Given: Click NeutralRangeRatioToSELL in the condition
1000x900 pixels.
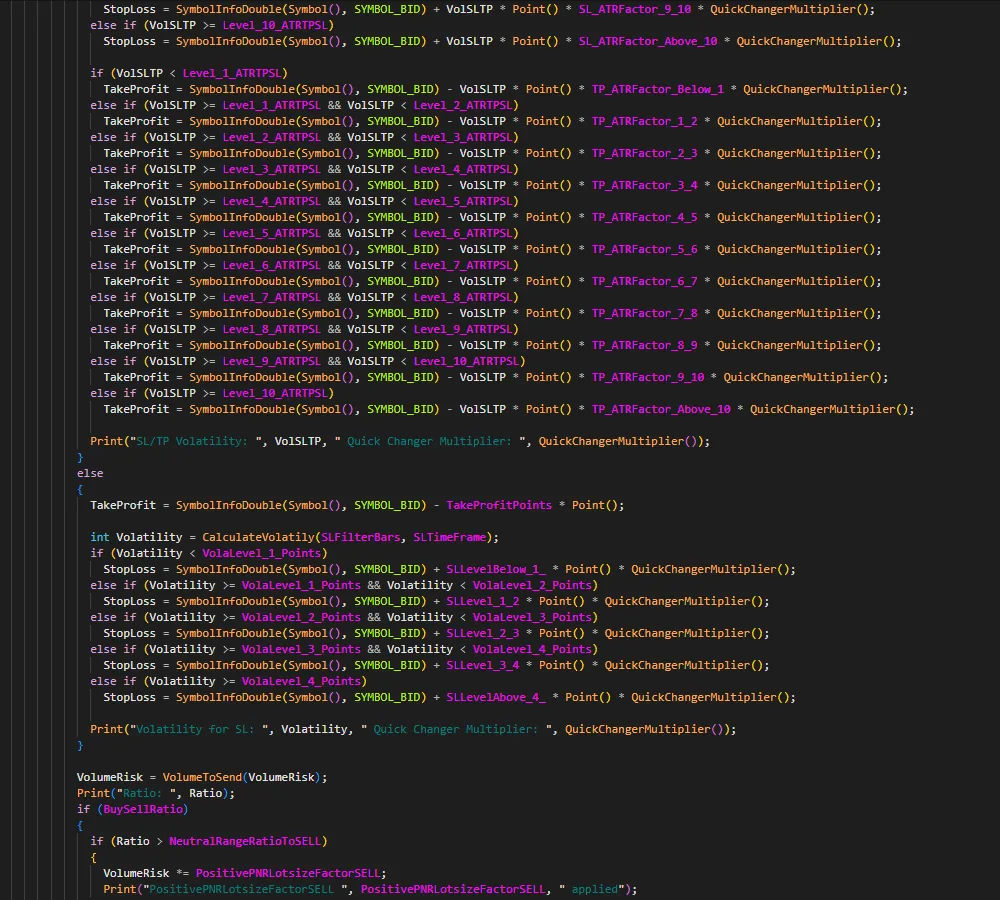Looking at the screenshot, I should 248,841.
